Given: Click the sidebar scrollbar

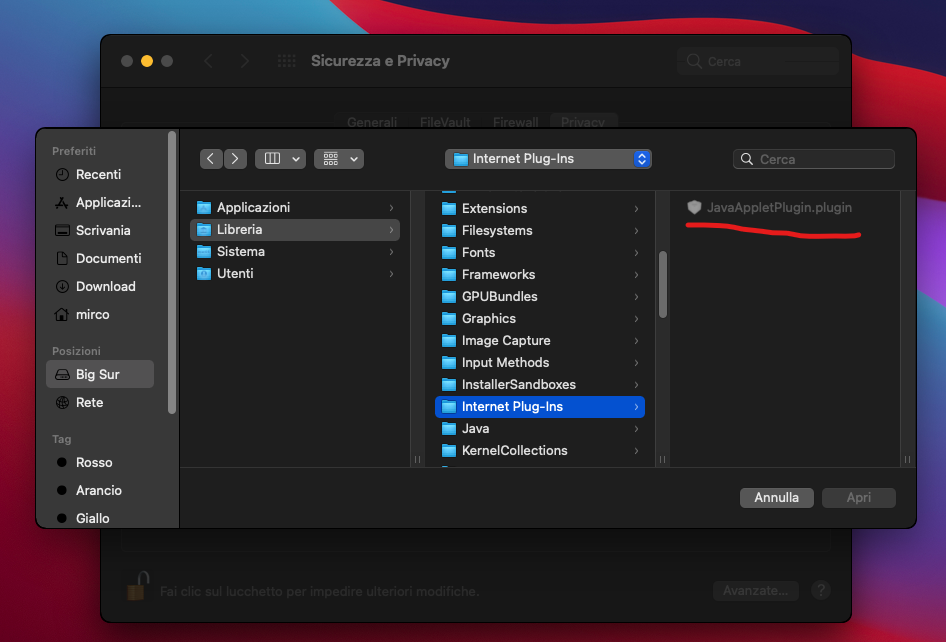Looking at the screenshot, I should pyautogui.click(x=172, y=272).
